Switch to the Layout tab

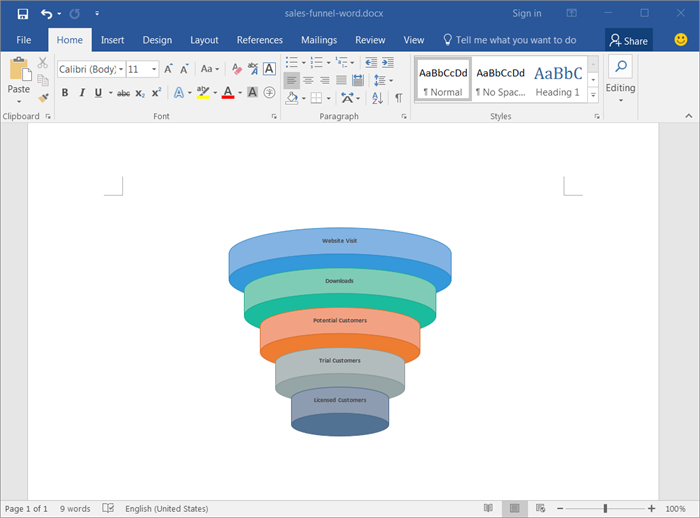coord(204,40)
